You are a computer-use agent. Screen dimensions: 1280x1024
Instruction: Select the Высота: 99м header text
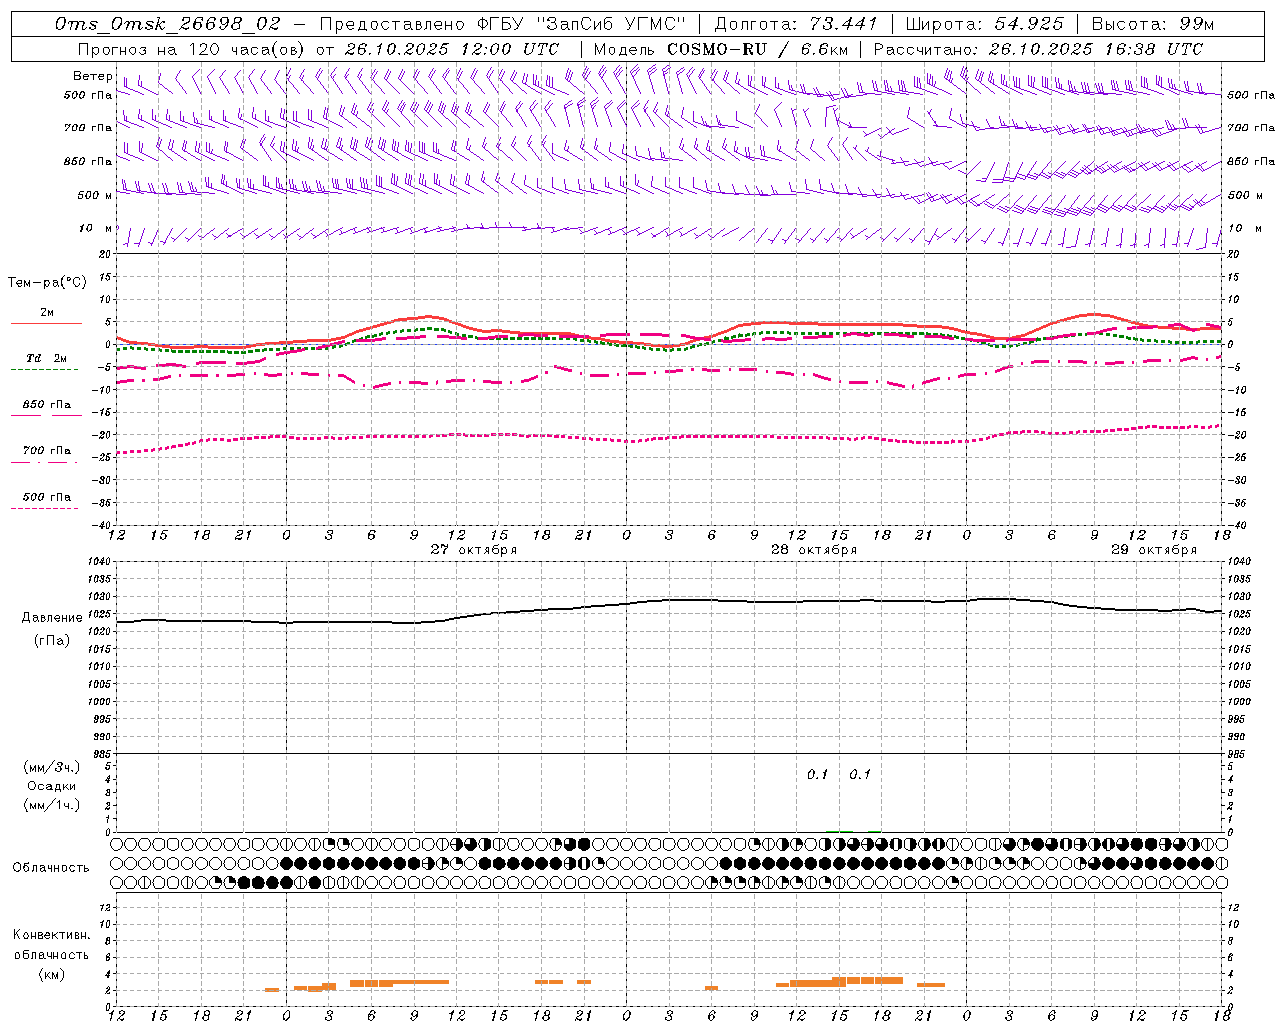tap(1153, 24)
